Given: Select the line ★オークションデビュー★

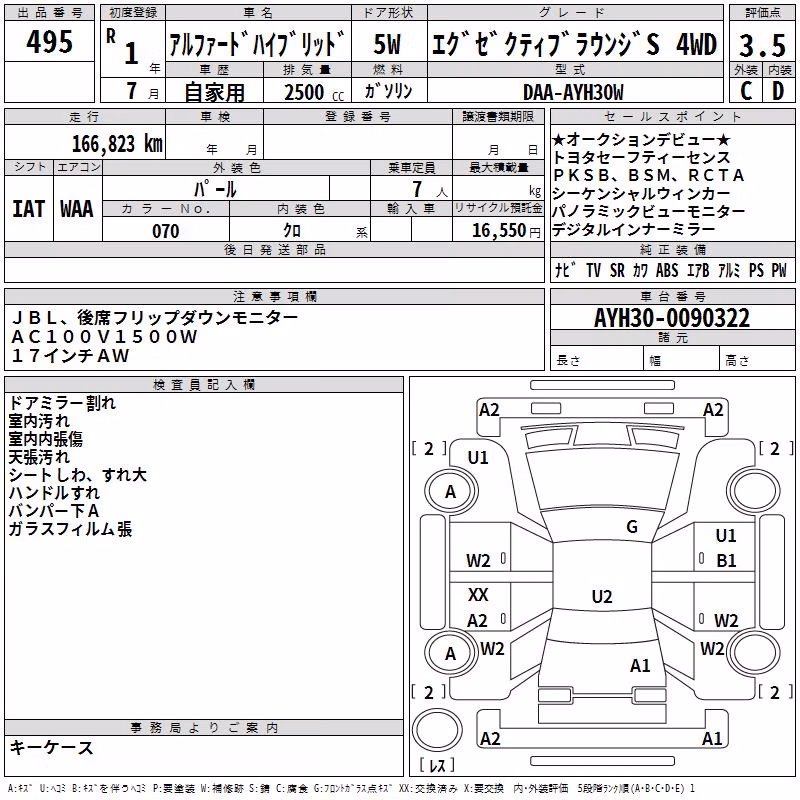Looking at the screenshot, I should coord(642,139).
